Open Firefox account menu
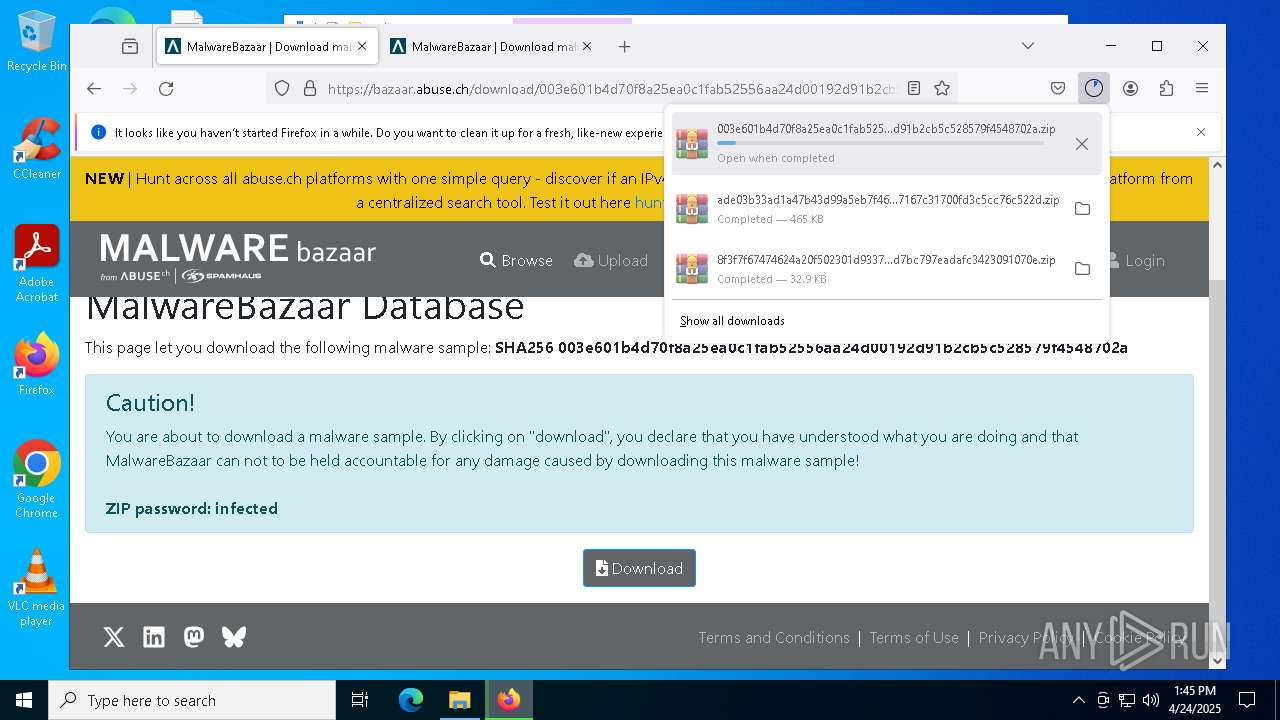Screen dimensions: 1280x720 coord(1130,88)
